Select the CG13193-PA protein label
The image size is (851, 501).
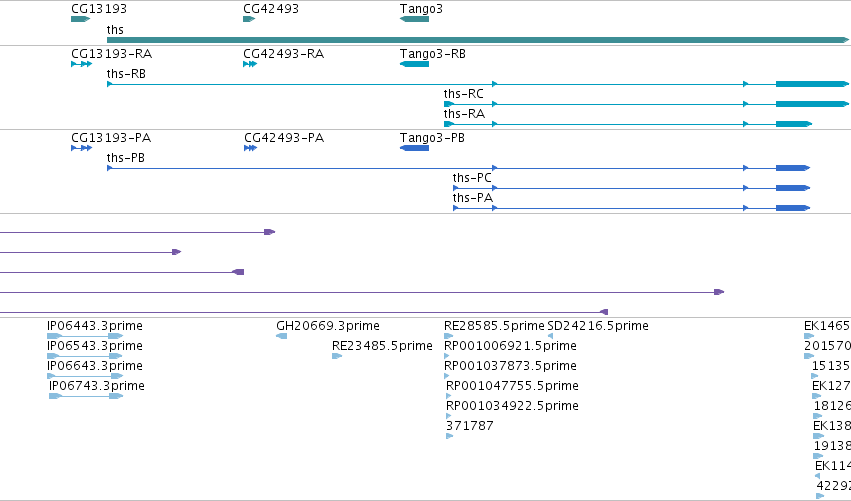coord(111,138)
